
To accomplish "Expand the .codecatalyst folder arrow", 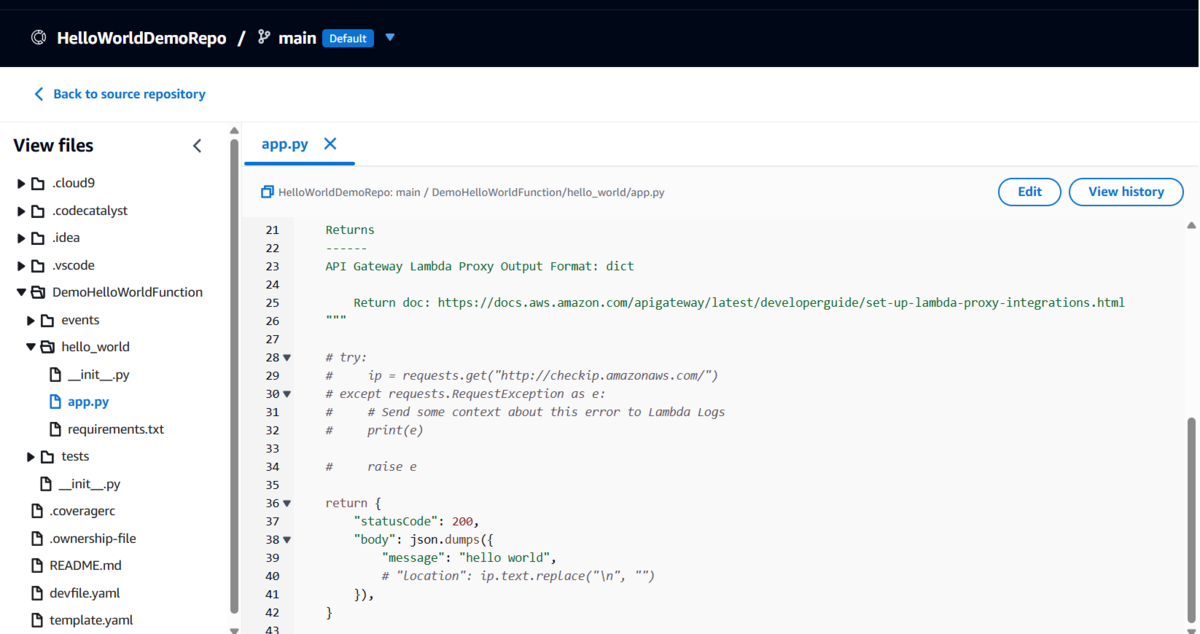I will click(x=21, y=211).
